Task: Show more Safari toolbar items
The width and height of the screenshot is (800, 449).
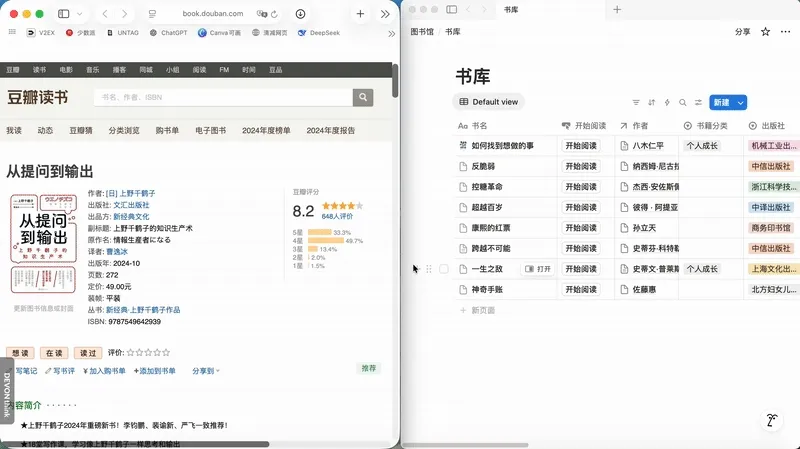Action: pyautogui.click(x=385, y=14)
